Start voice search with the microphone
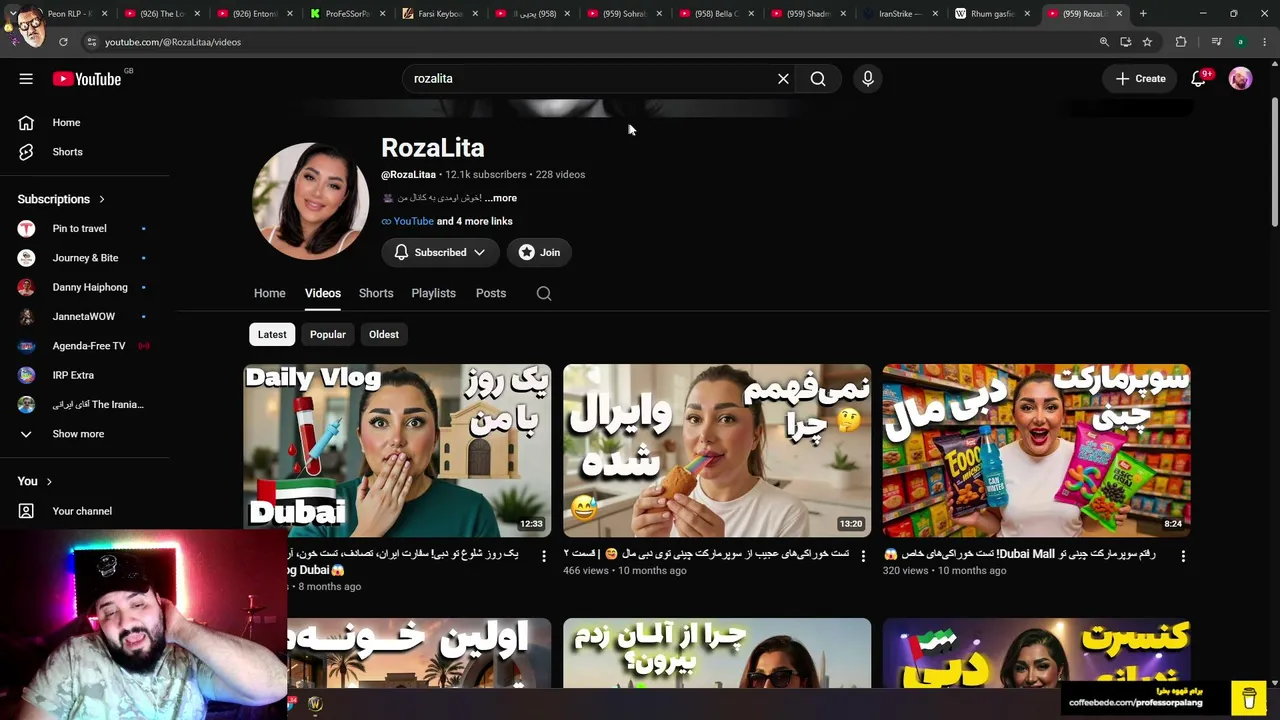 (868, 79)
